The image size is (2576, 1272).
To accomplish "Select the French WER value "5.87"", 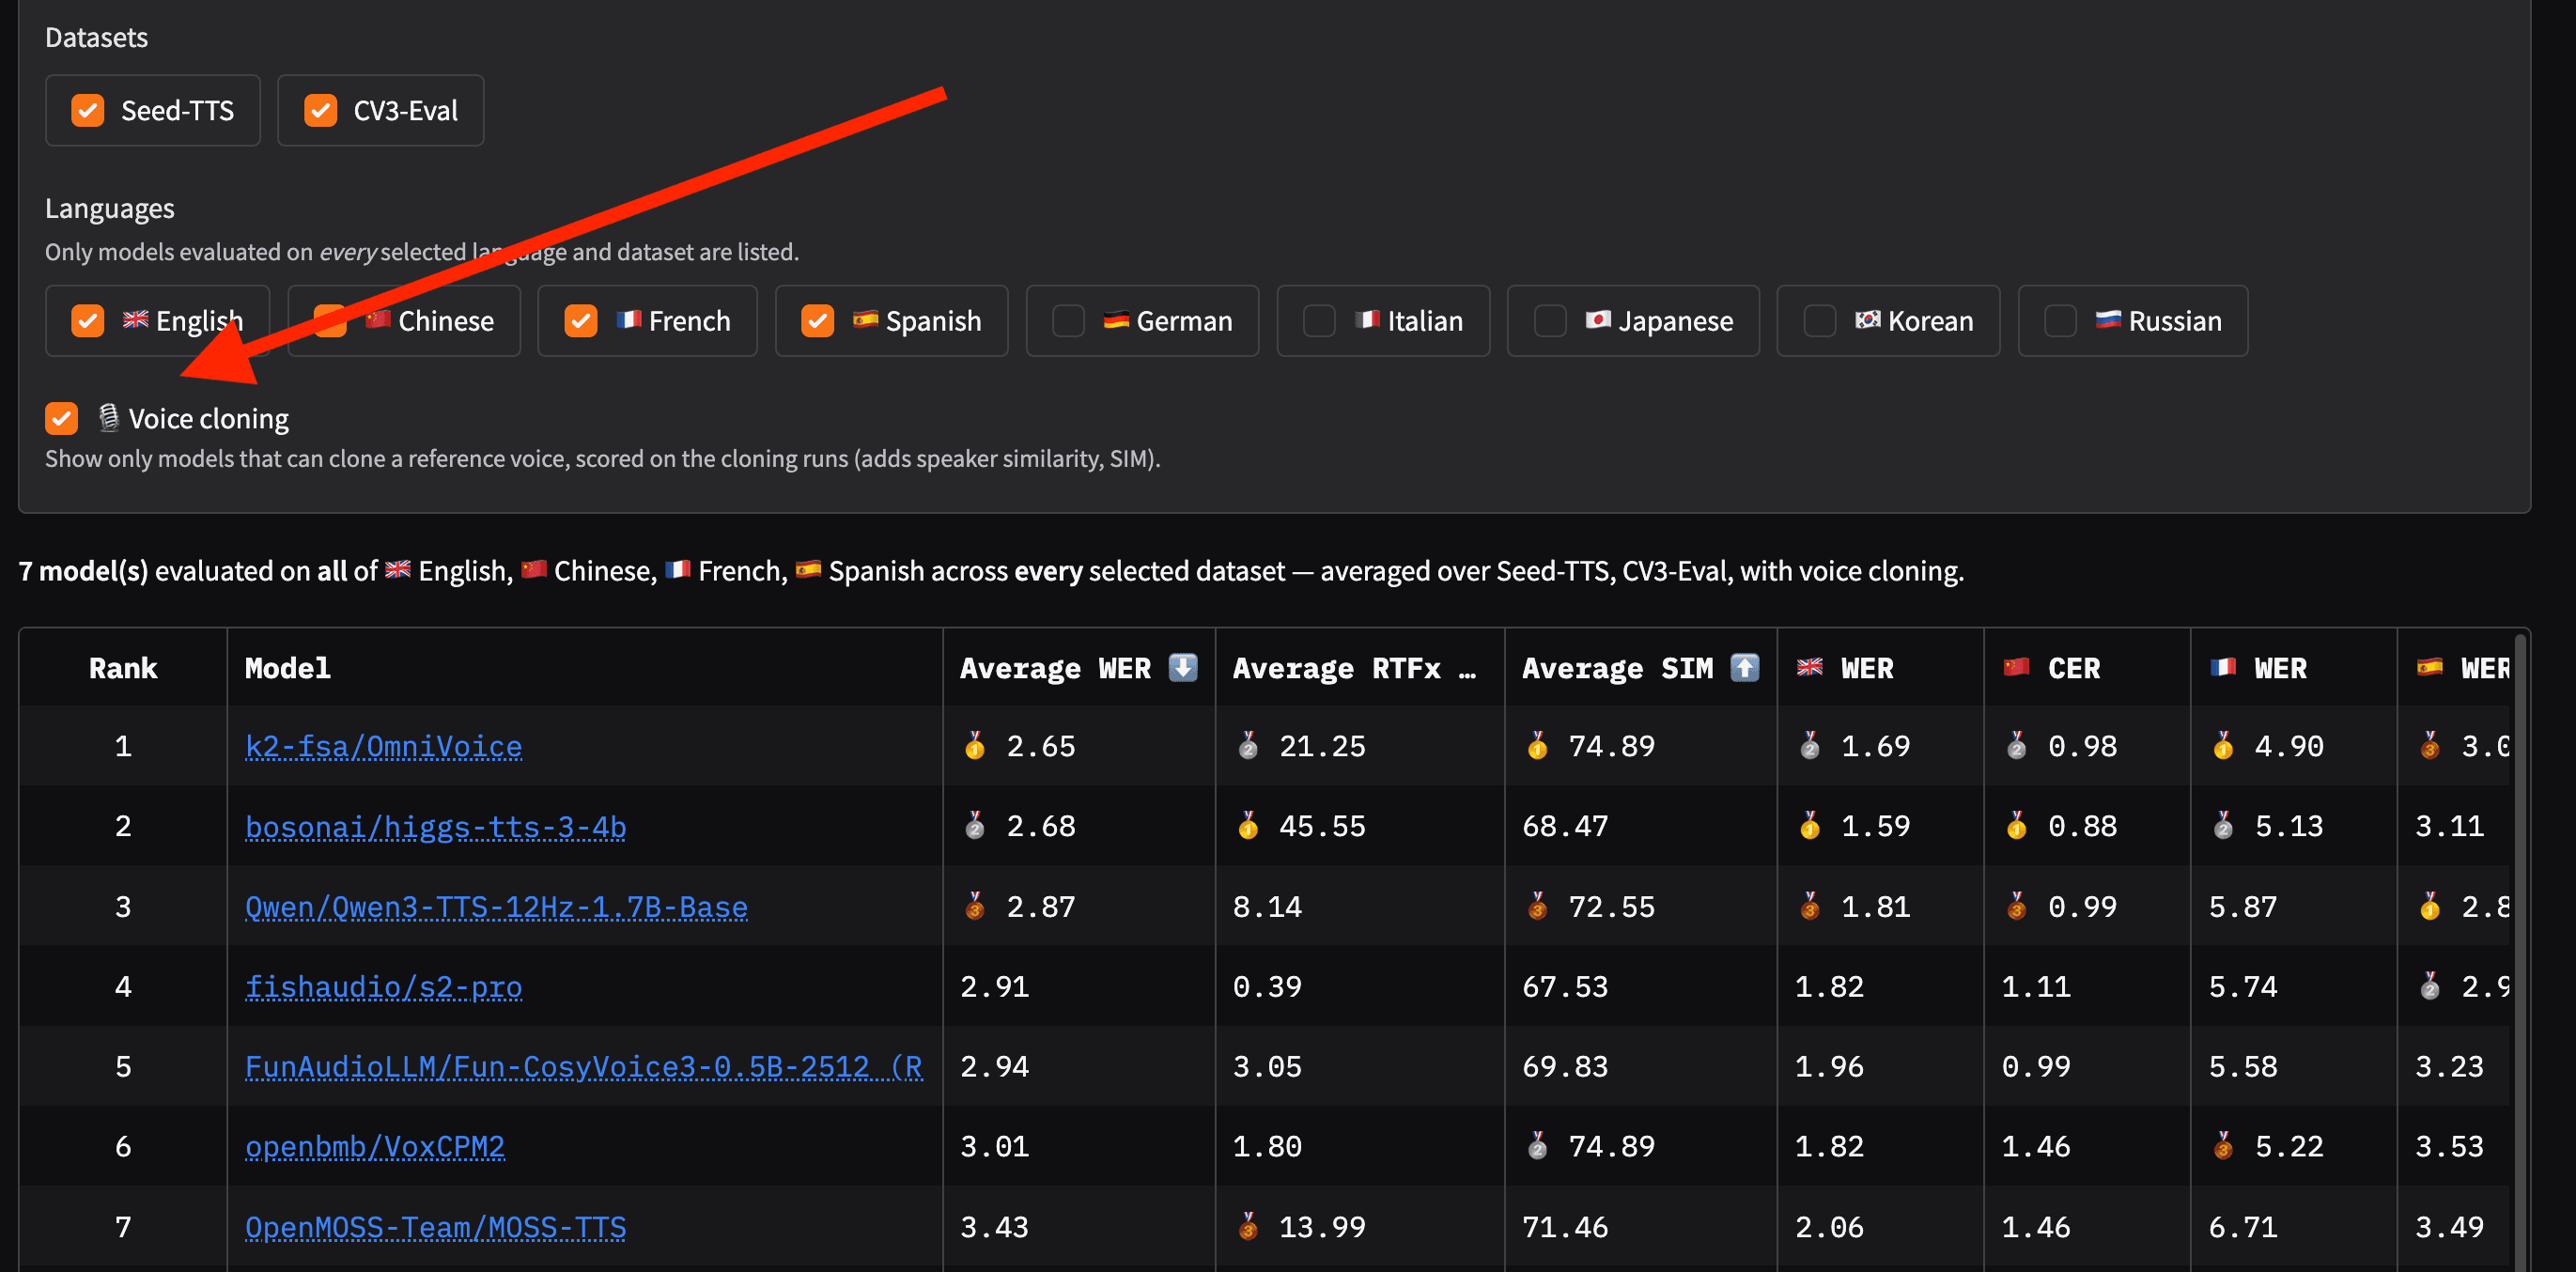I will point(2243,906).
